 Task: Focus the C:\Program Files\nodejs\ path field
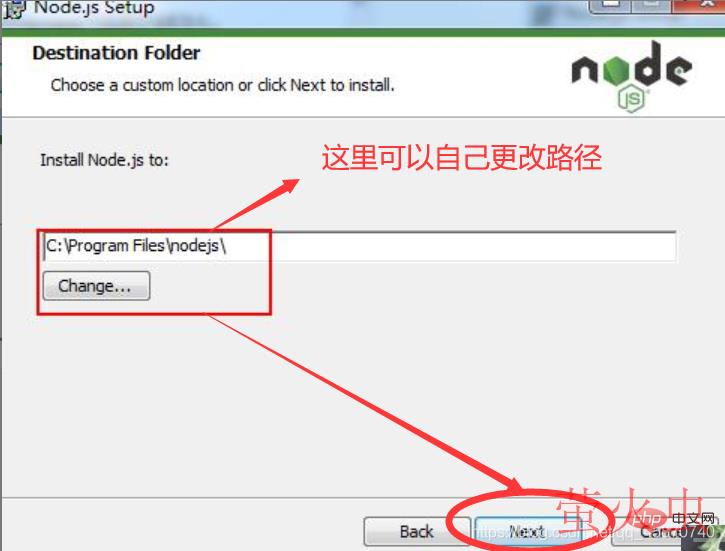pos(359,246)
